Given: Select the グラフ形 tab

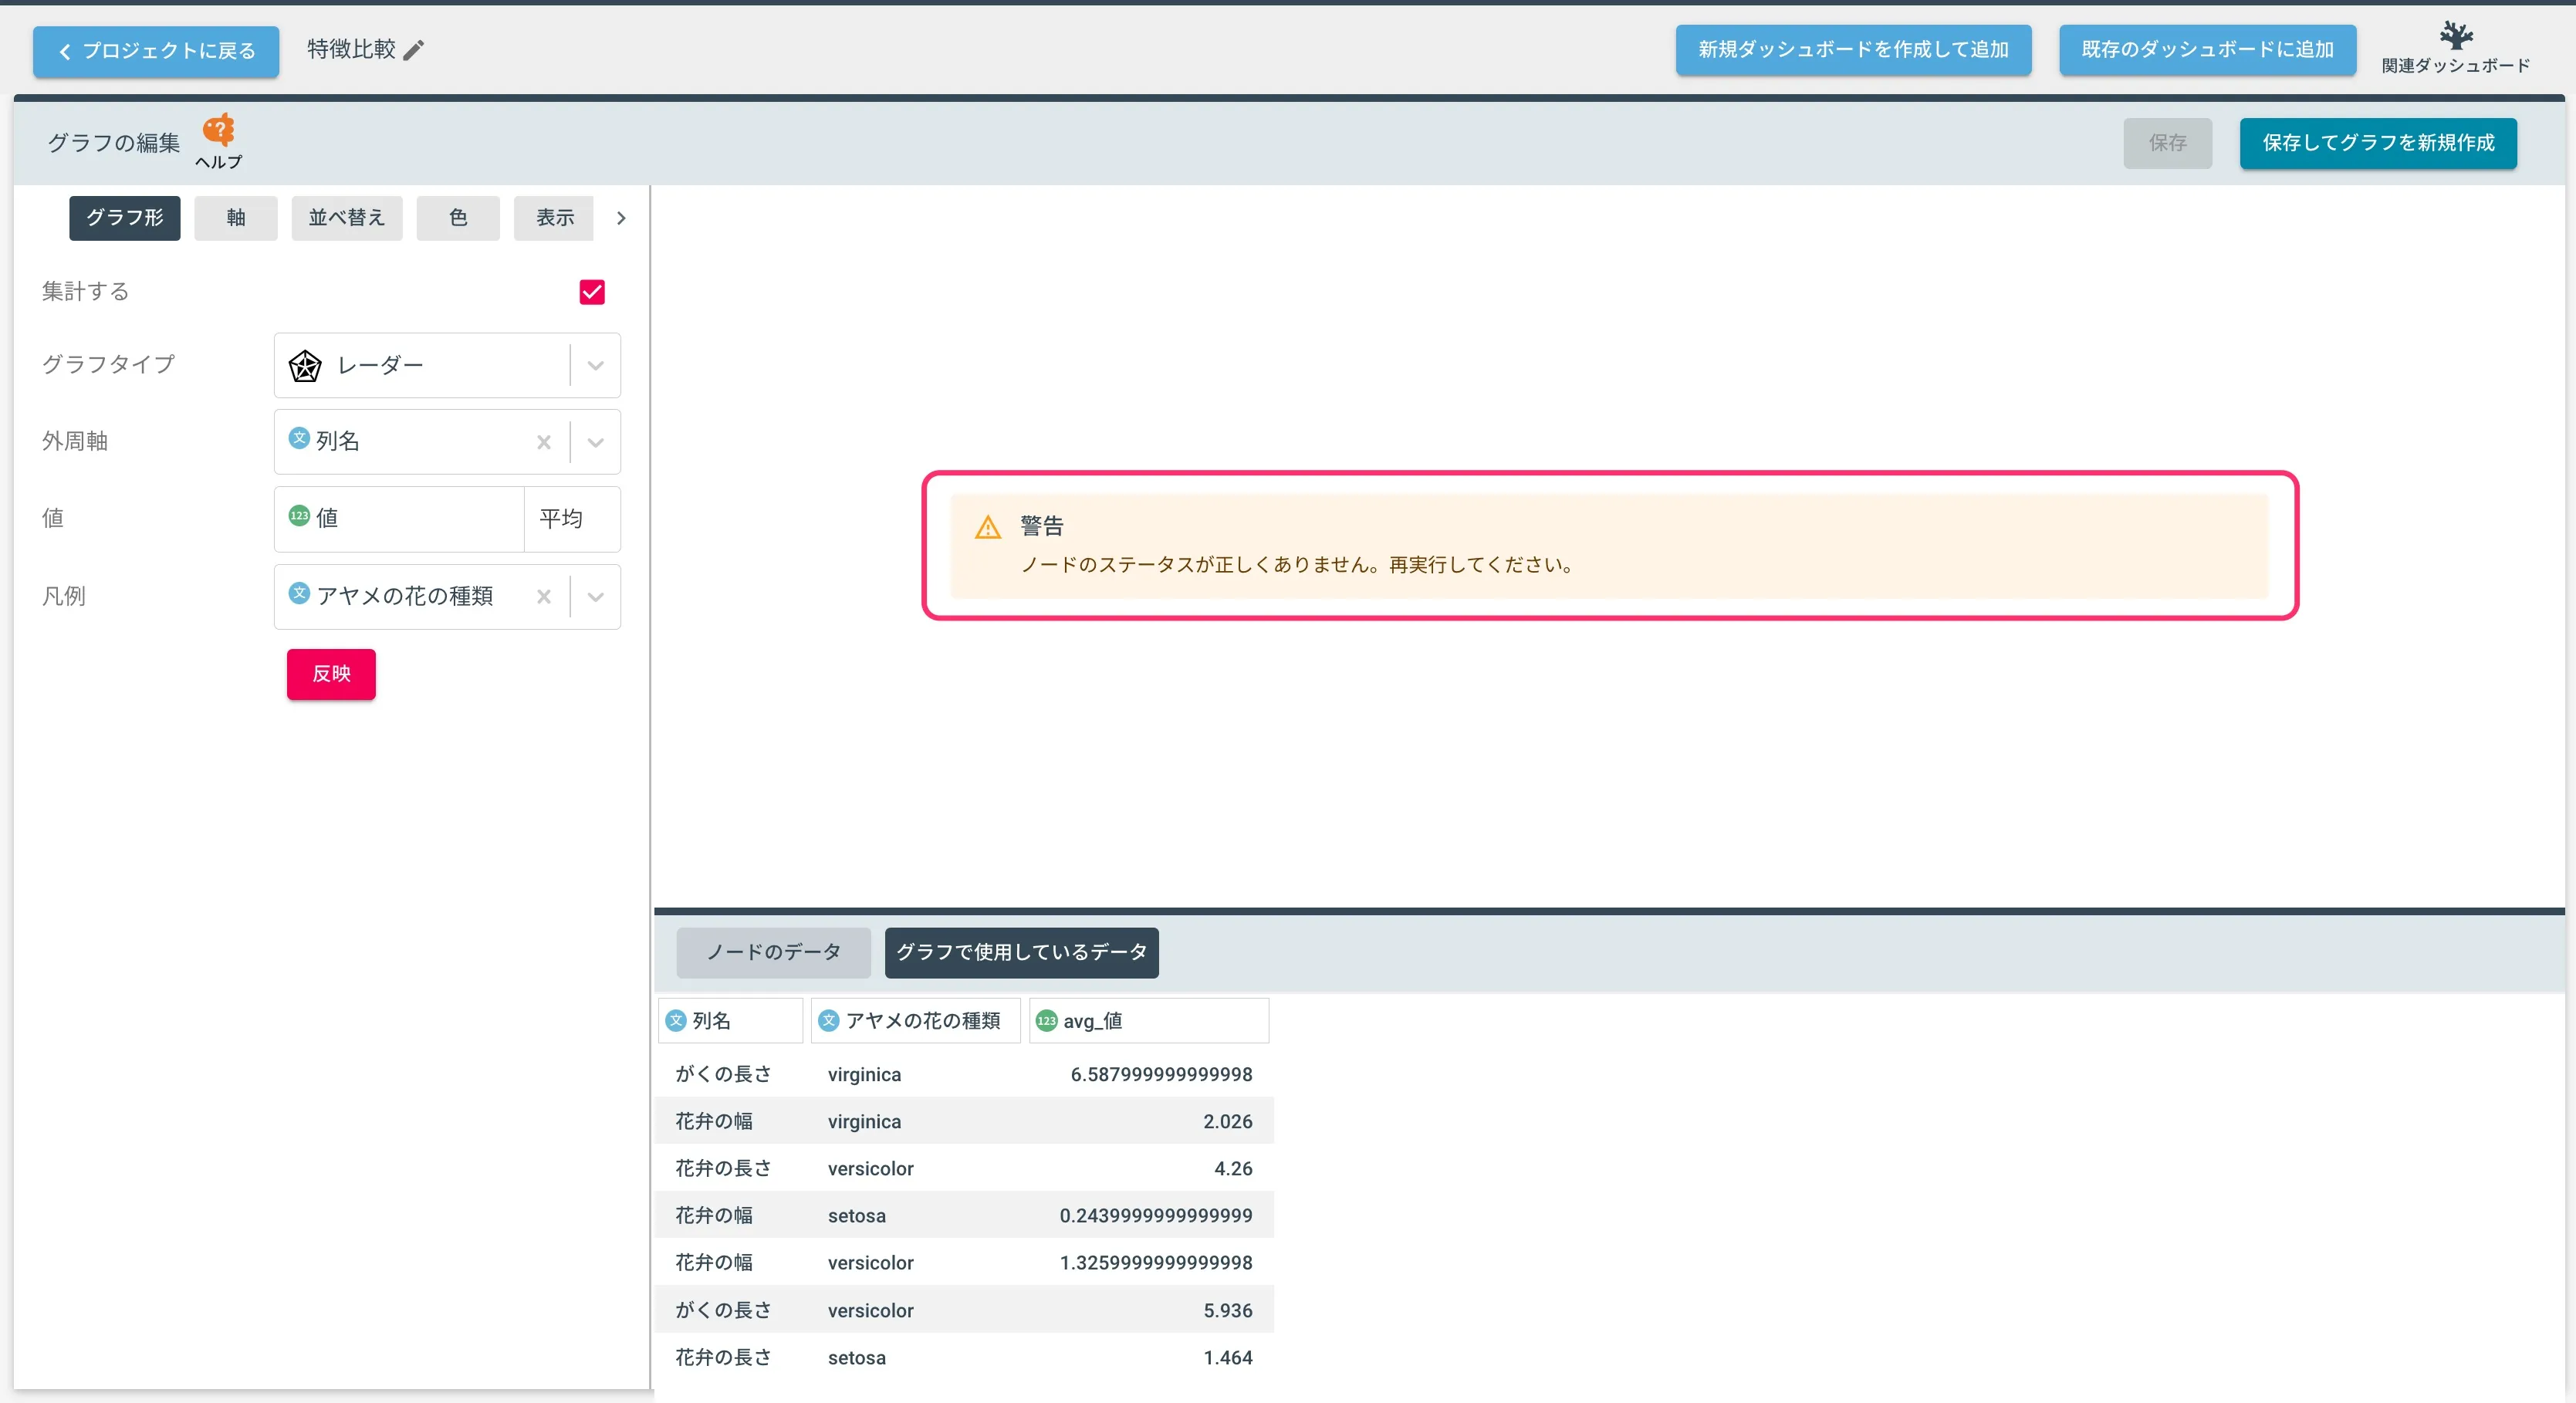Looking at the screenshot, I should tap(125, 218).
